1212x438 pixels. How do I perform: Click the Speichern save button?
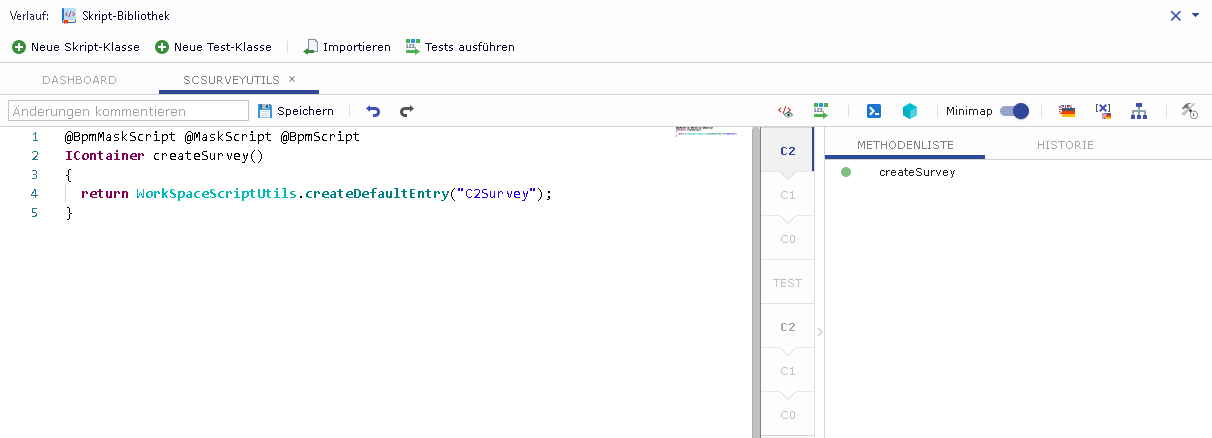coord(296,111)
